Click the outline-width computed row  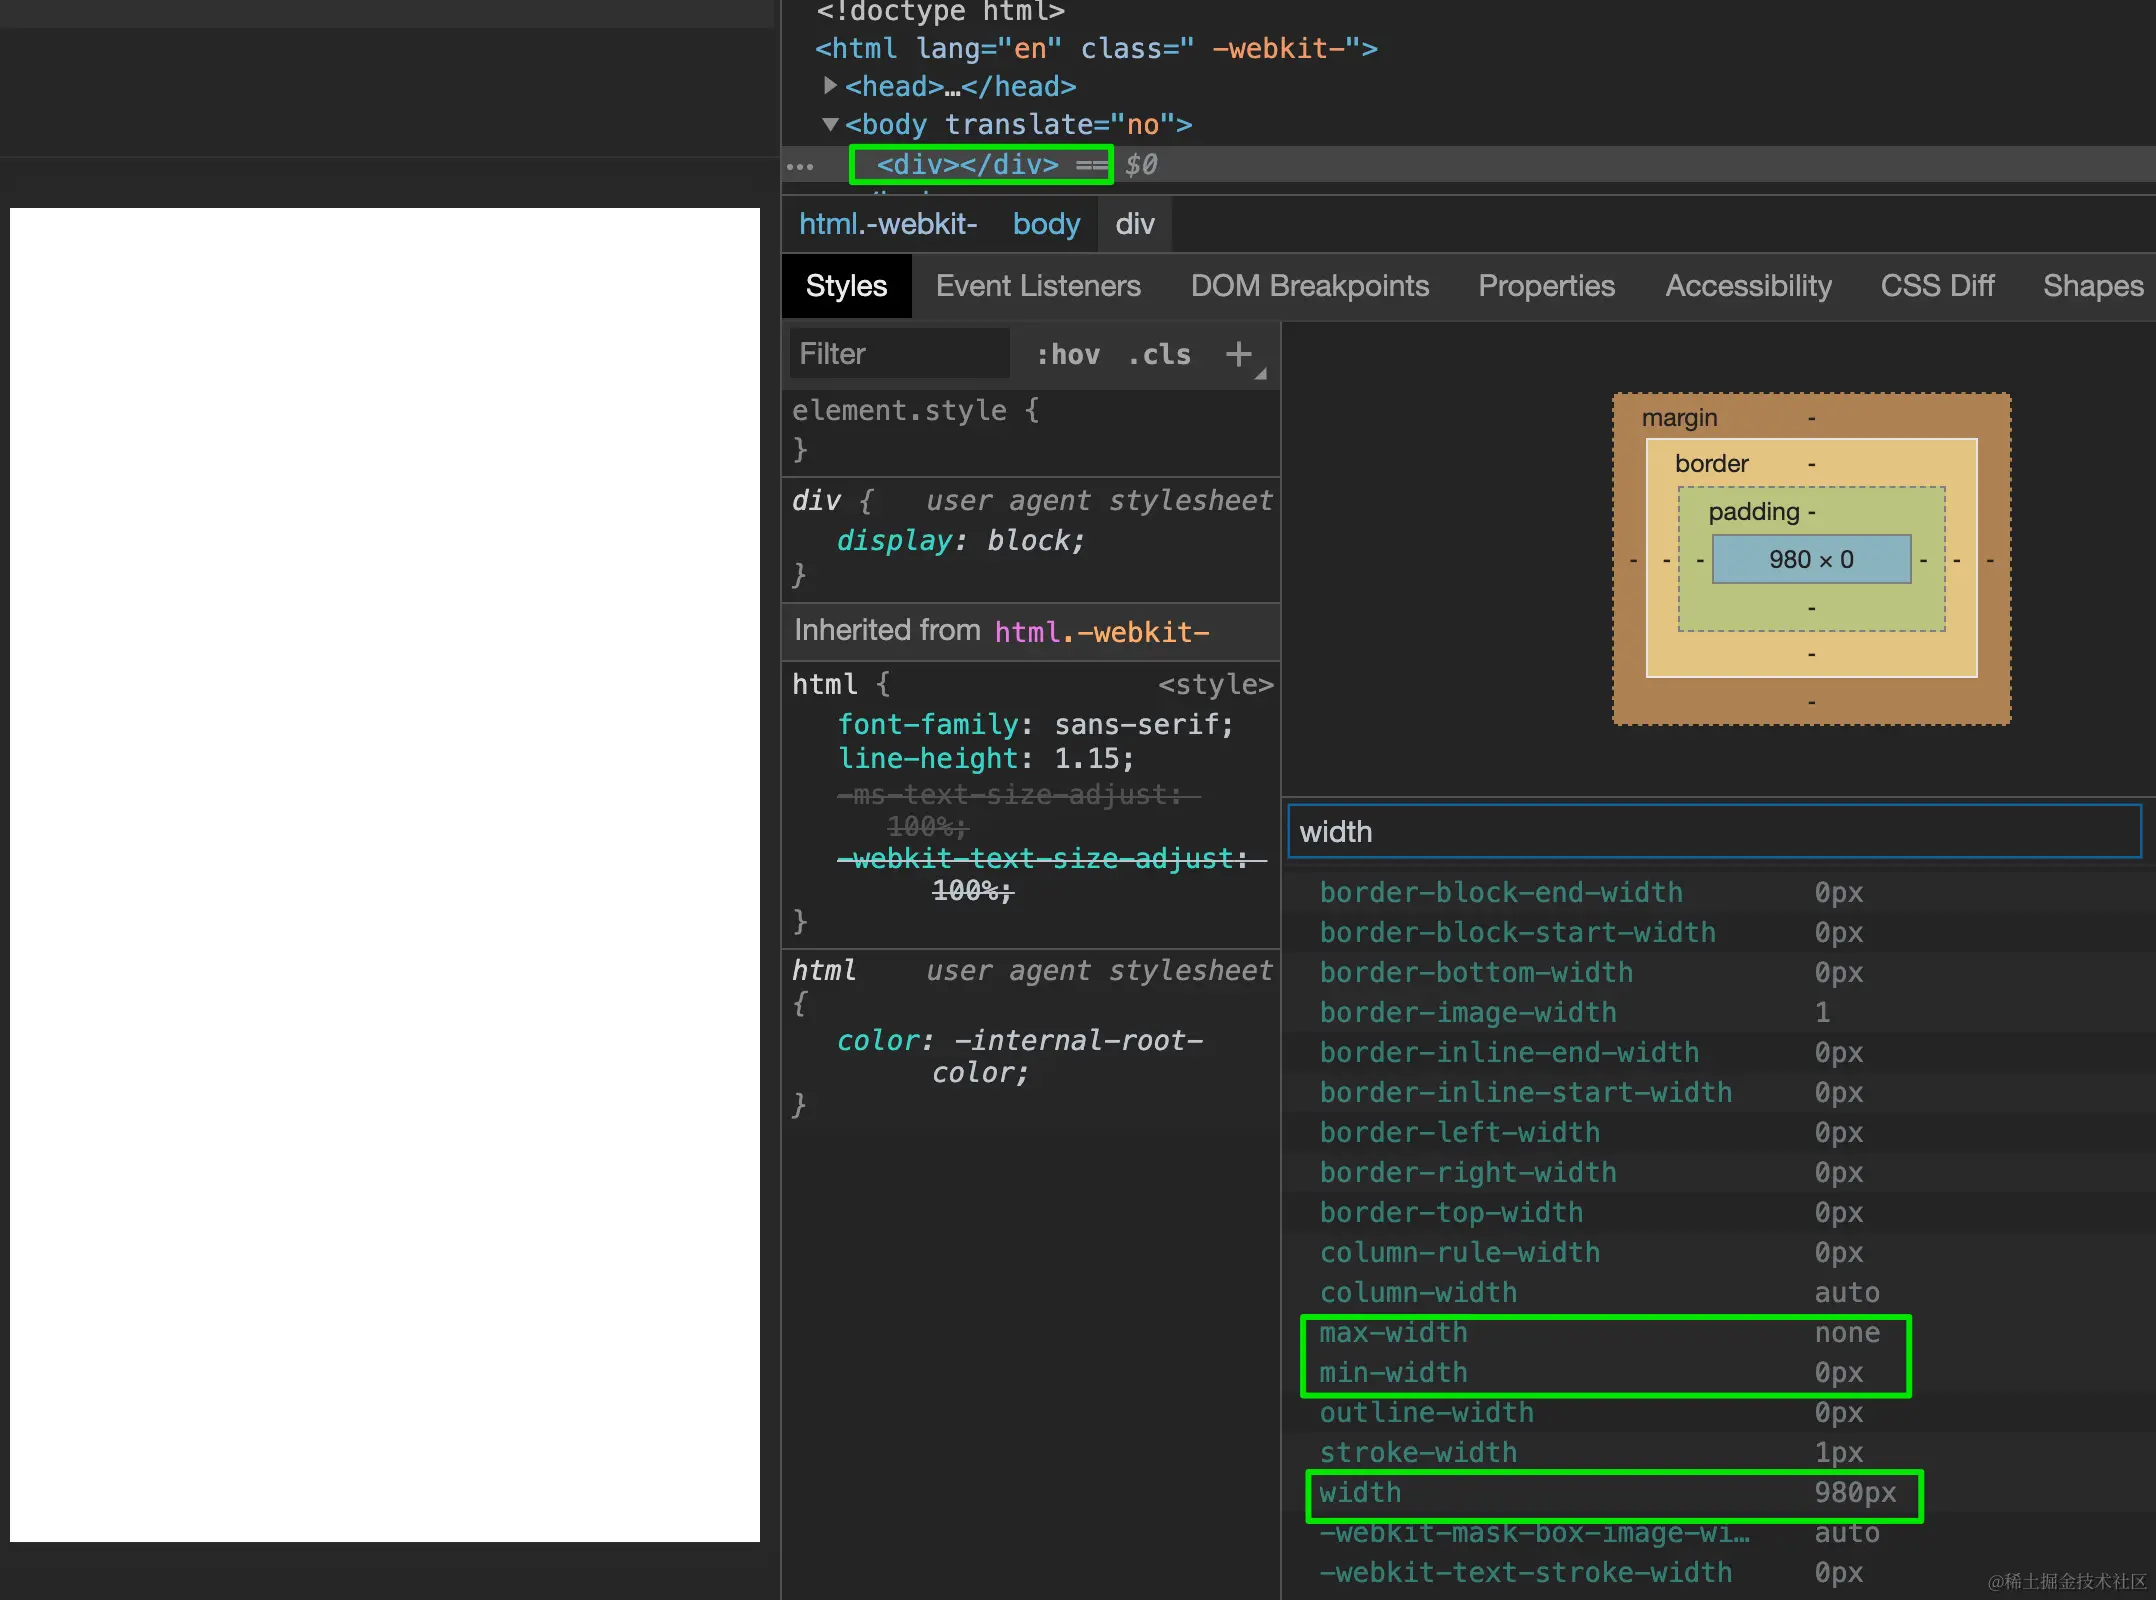(1718, 1412)
